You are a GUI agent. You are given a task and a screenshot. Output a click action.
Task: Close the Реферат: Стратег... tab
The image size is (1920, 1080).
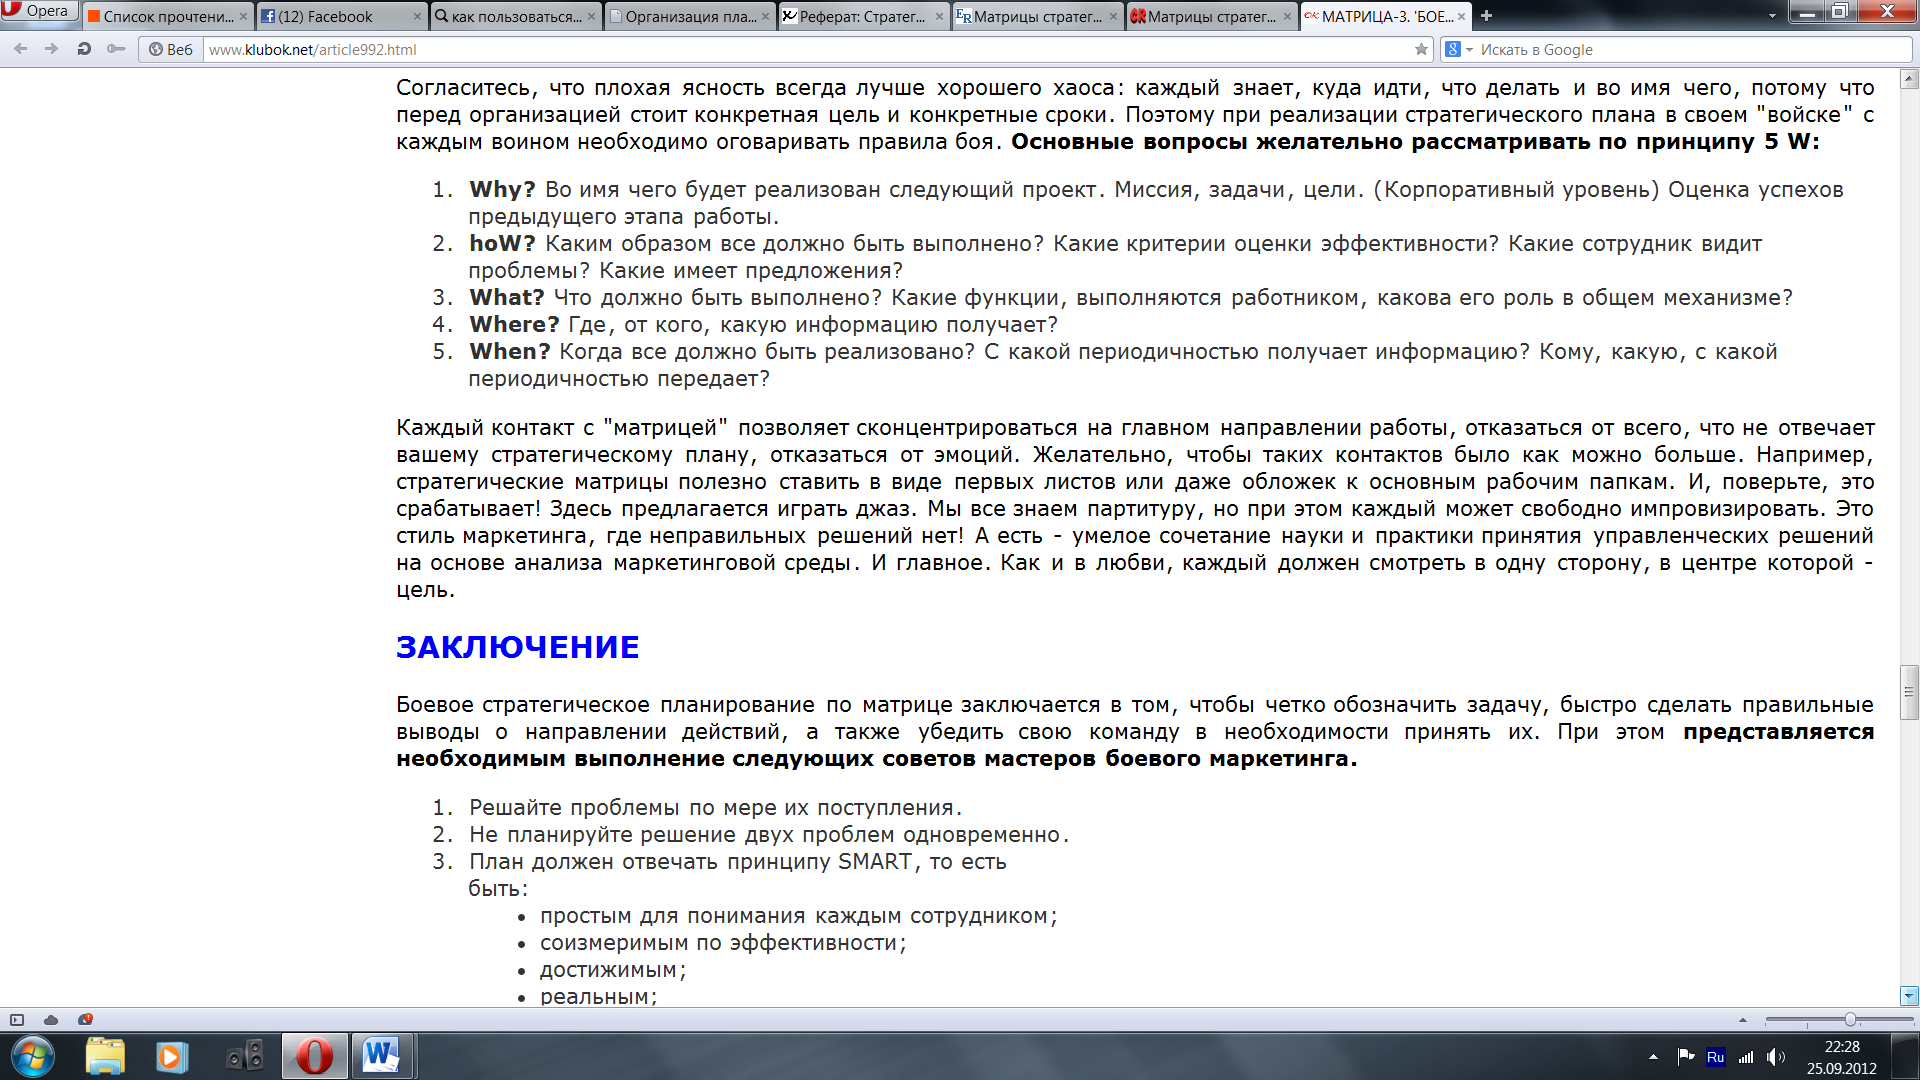pyautogui.click(x=939, y=16)
